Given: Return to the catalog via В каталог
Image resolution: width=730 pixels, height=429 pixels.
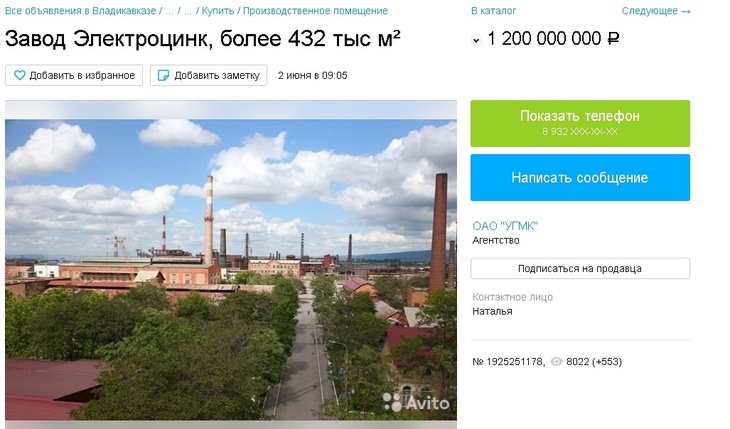Looking at the screenshot, I should pos(493,11).
